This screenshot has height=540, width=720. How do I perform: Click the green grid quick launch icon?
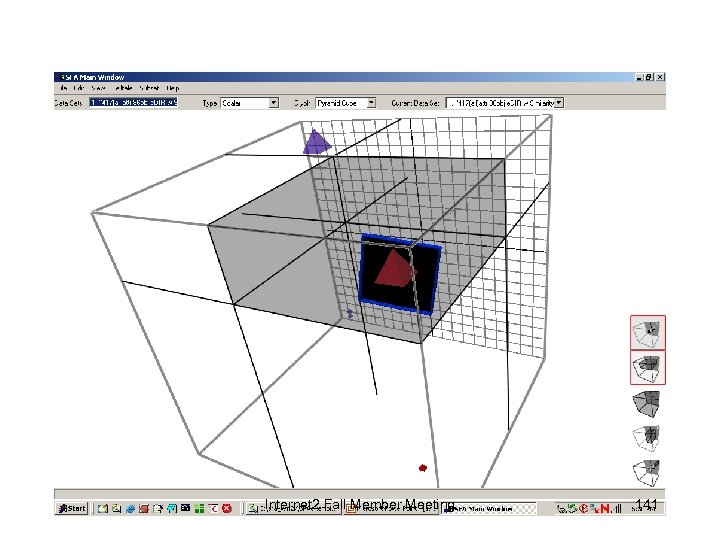coord(199,508)
